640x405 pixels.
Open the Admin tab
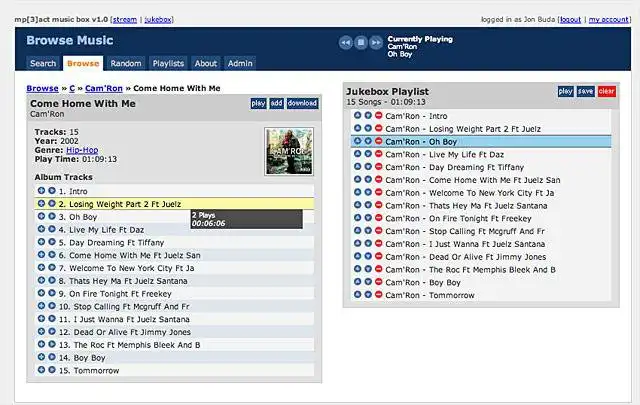(x=240, y=63)
